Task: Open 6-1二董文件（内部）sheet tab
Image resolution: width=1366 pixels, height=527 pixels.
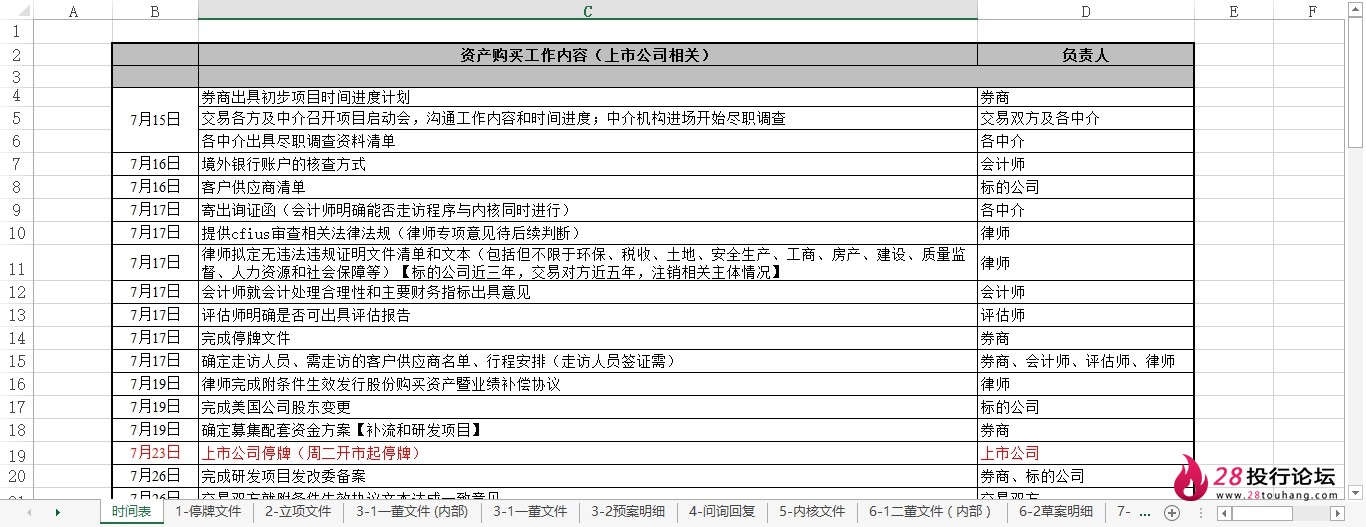Action: 931,511
